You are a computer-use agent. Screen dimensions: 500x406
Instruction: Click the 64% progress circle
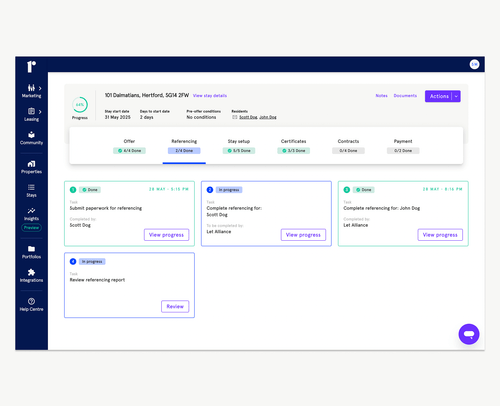point(80,105)
